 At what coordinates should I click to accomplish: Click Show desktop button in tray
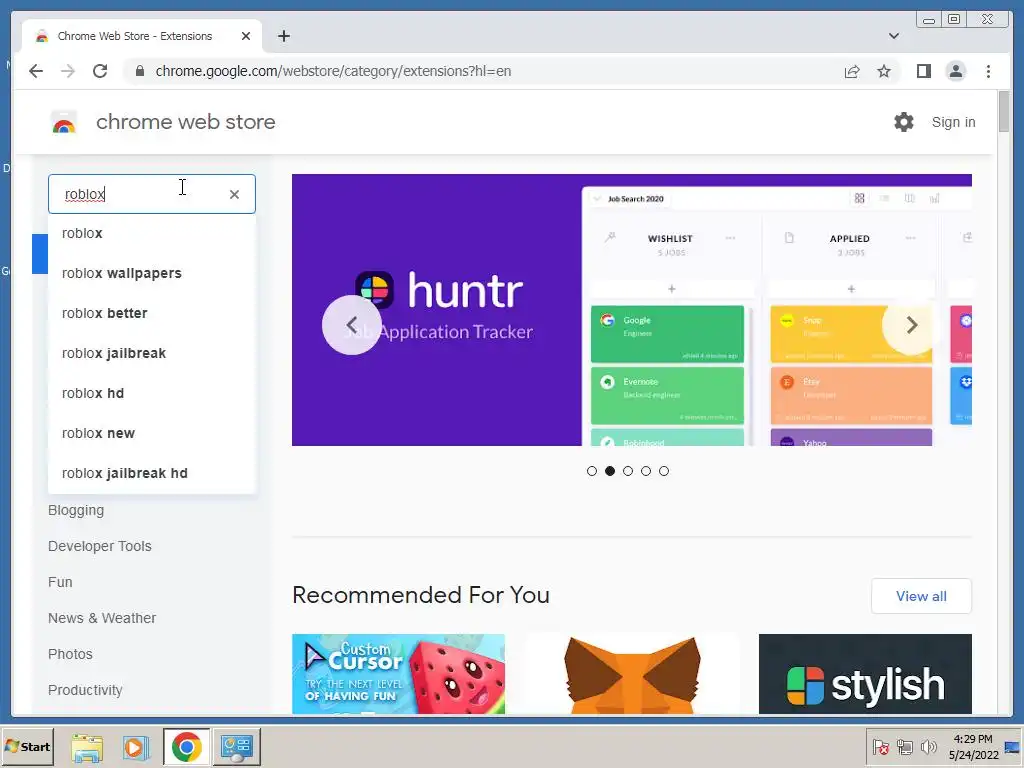click(1012, 747)
